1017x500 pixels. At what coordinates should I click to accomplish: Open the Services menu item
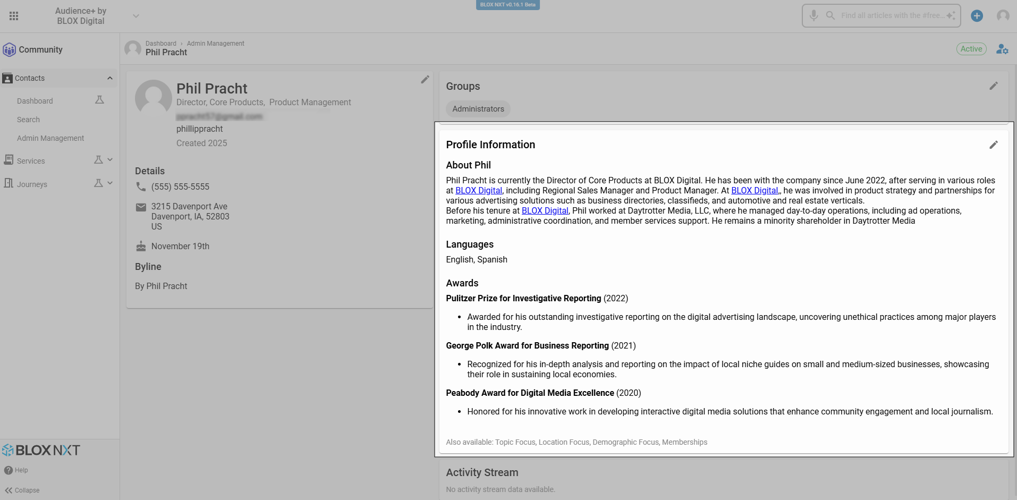point(31,161)
